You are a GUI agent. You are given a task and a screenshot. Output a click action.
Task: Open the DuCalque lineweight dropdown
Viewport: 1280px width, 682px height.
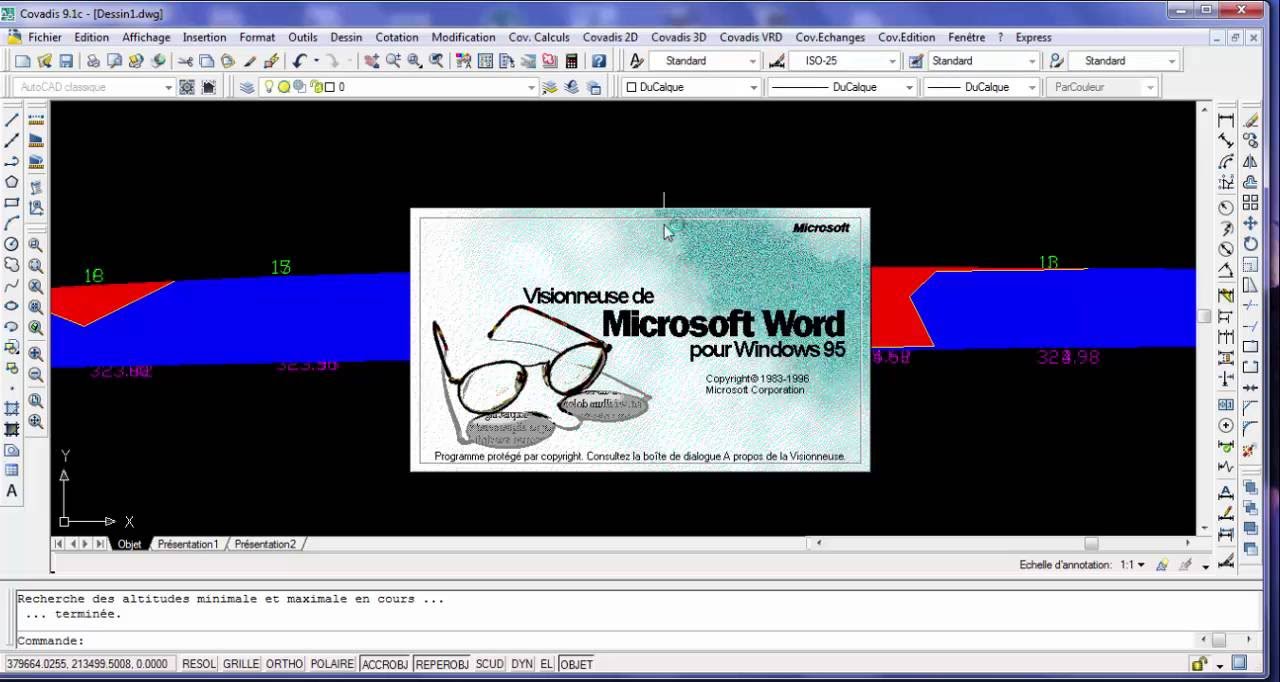pos(1030,87)
